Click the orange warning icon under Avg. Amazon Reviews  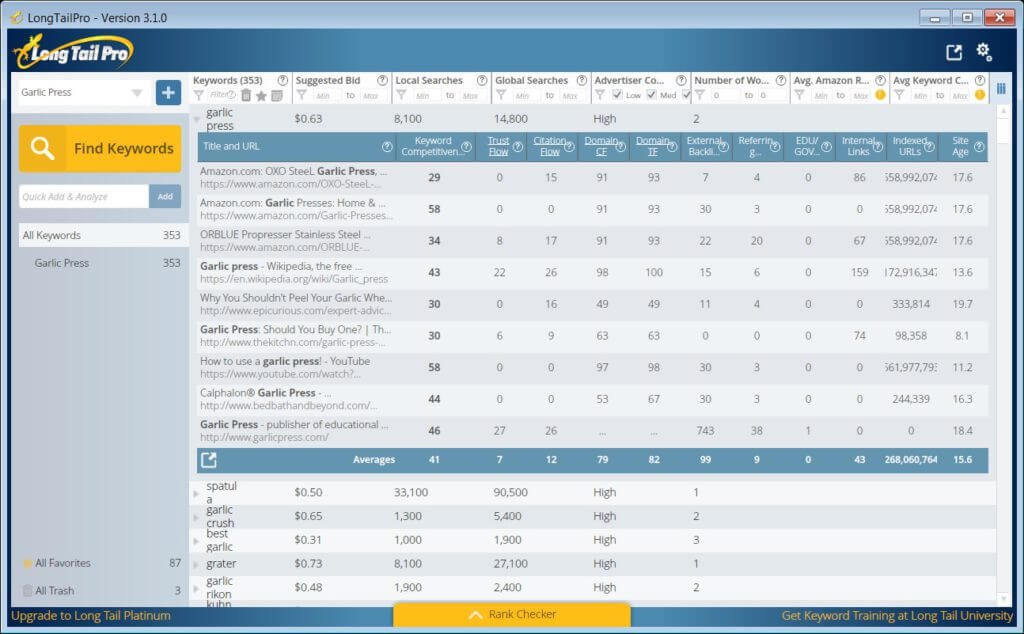[880, 95]
